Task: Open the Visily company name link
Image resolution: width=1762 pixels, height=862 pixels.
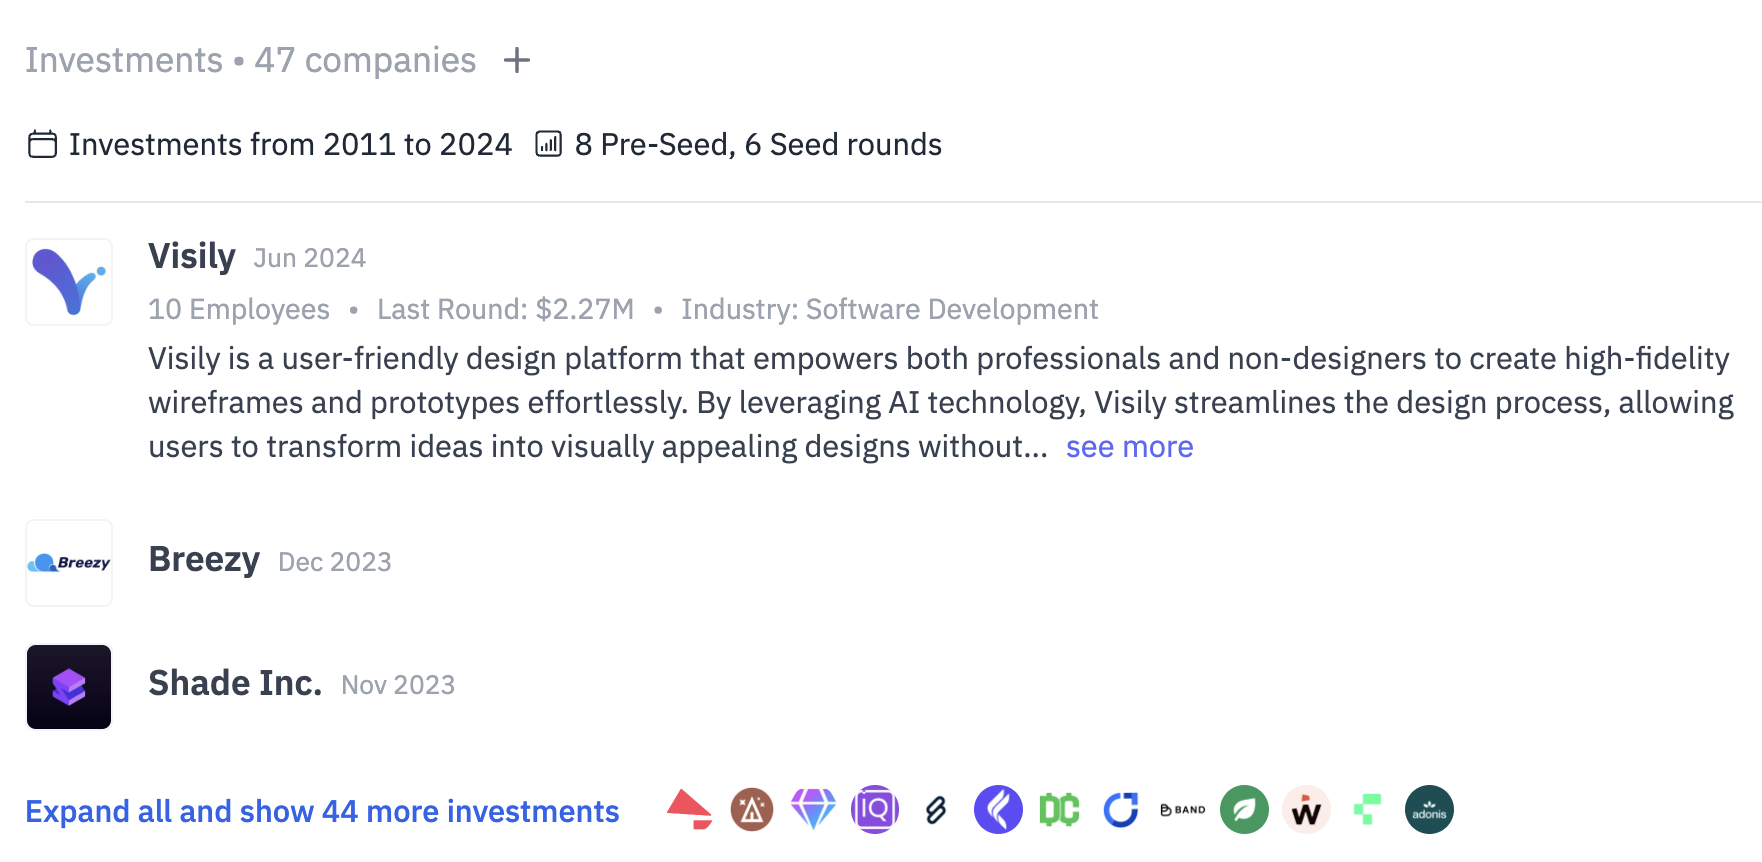Action: 192,257
